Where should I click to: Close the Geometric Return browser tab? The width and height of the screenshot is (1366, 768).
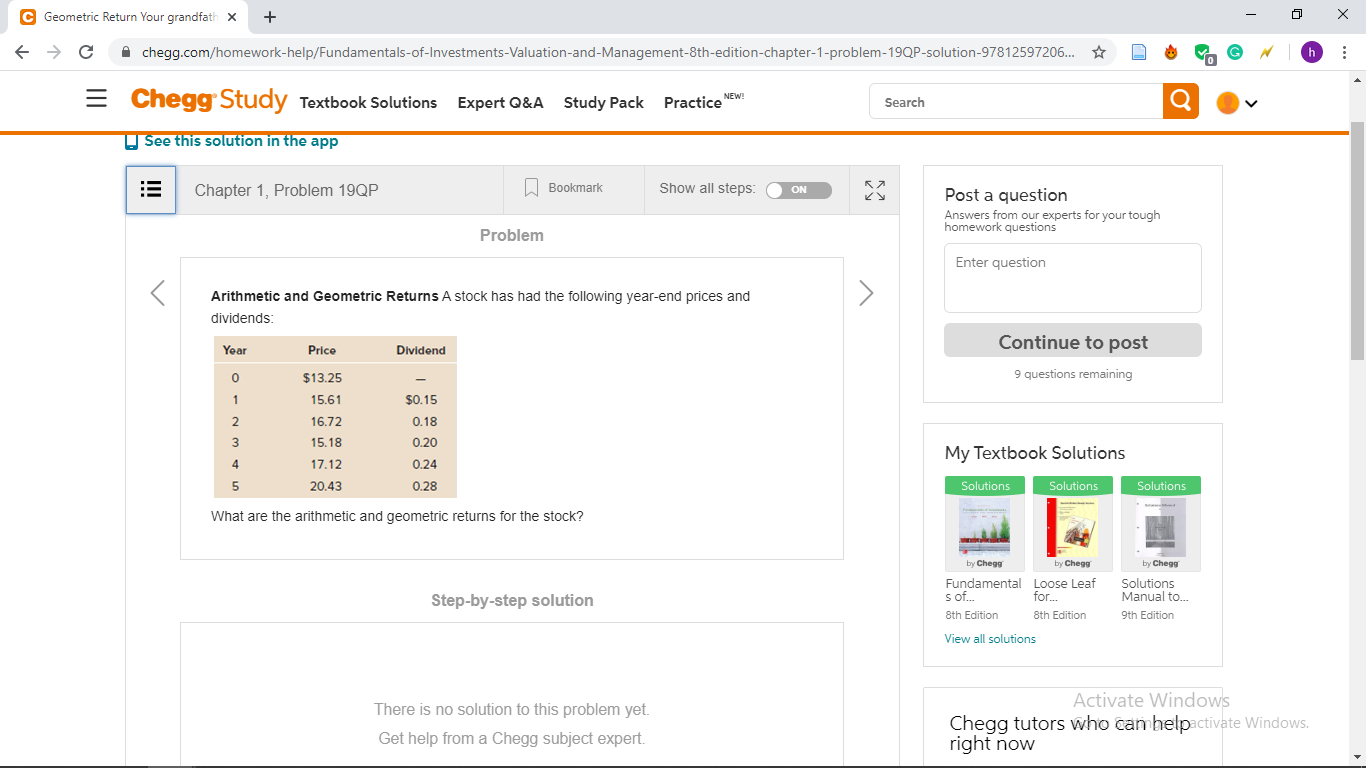click(x=232, y=17)
